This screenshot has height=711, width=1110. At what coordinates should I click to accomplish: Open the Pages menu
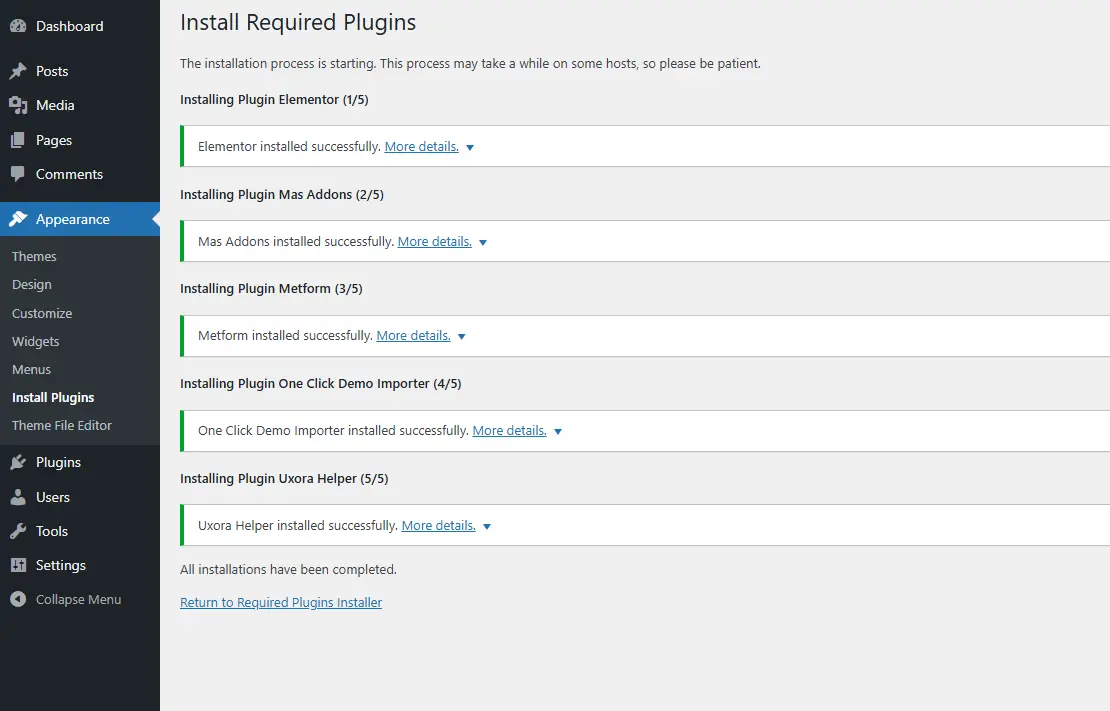point(80,140)
